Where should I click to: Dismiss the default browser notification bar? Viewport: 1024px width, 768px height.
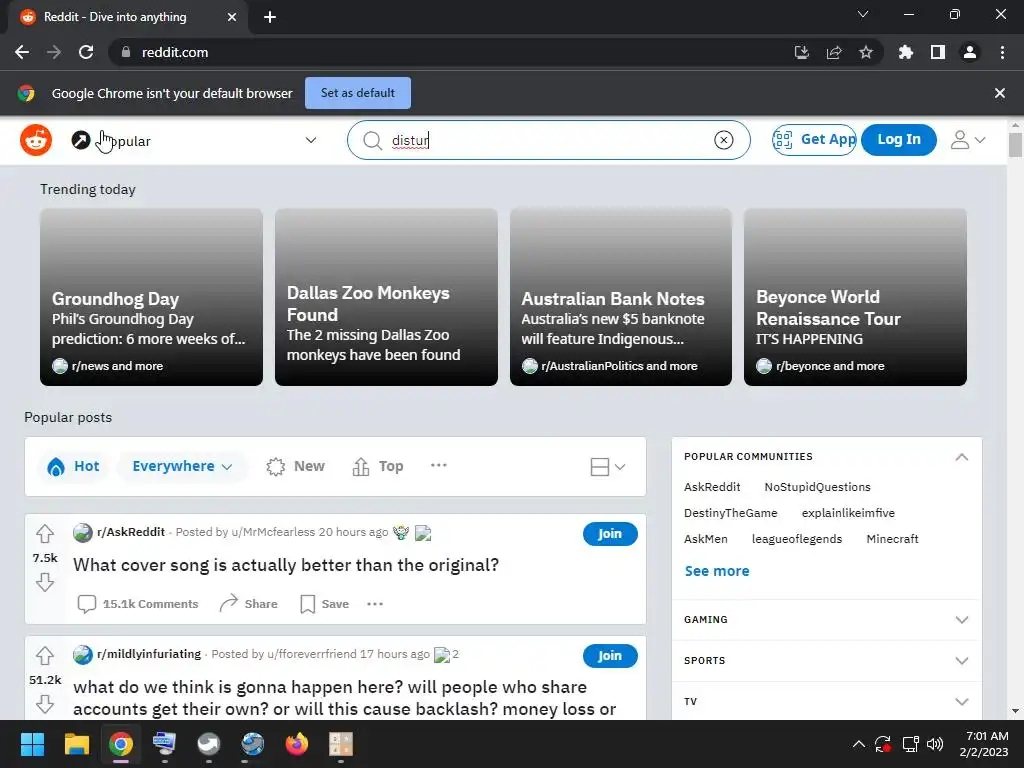pyautogui.click(x=999, y=93)
